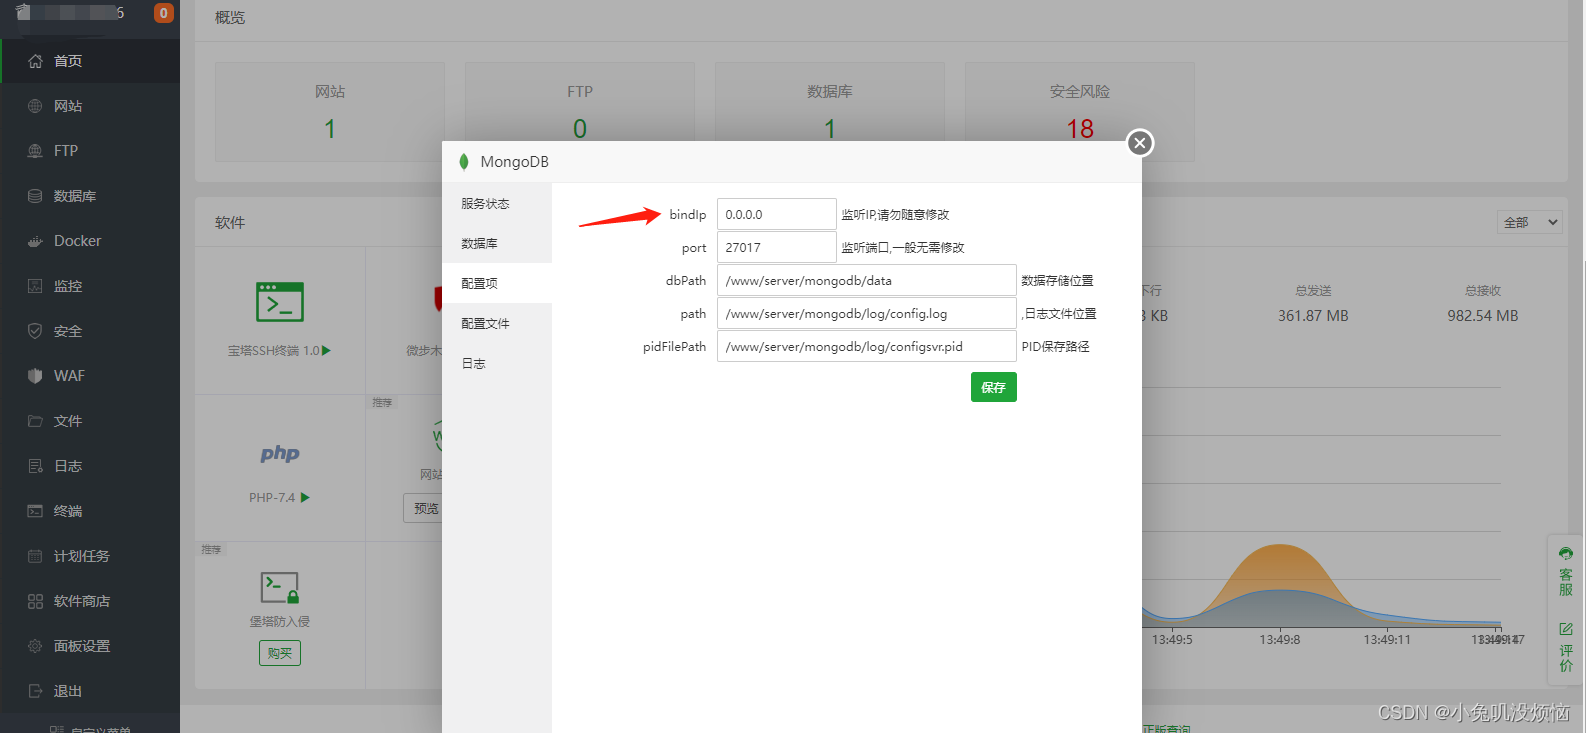Screen dimensions: 1586x733
Task: Click the 宝塔SSH终端 terminal icon
Action: point(280,302)
